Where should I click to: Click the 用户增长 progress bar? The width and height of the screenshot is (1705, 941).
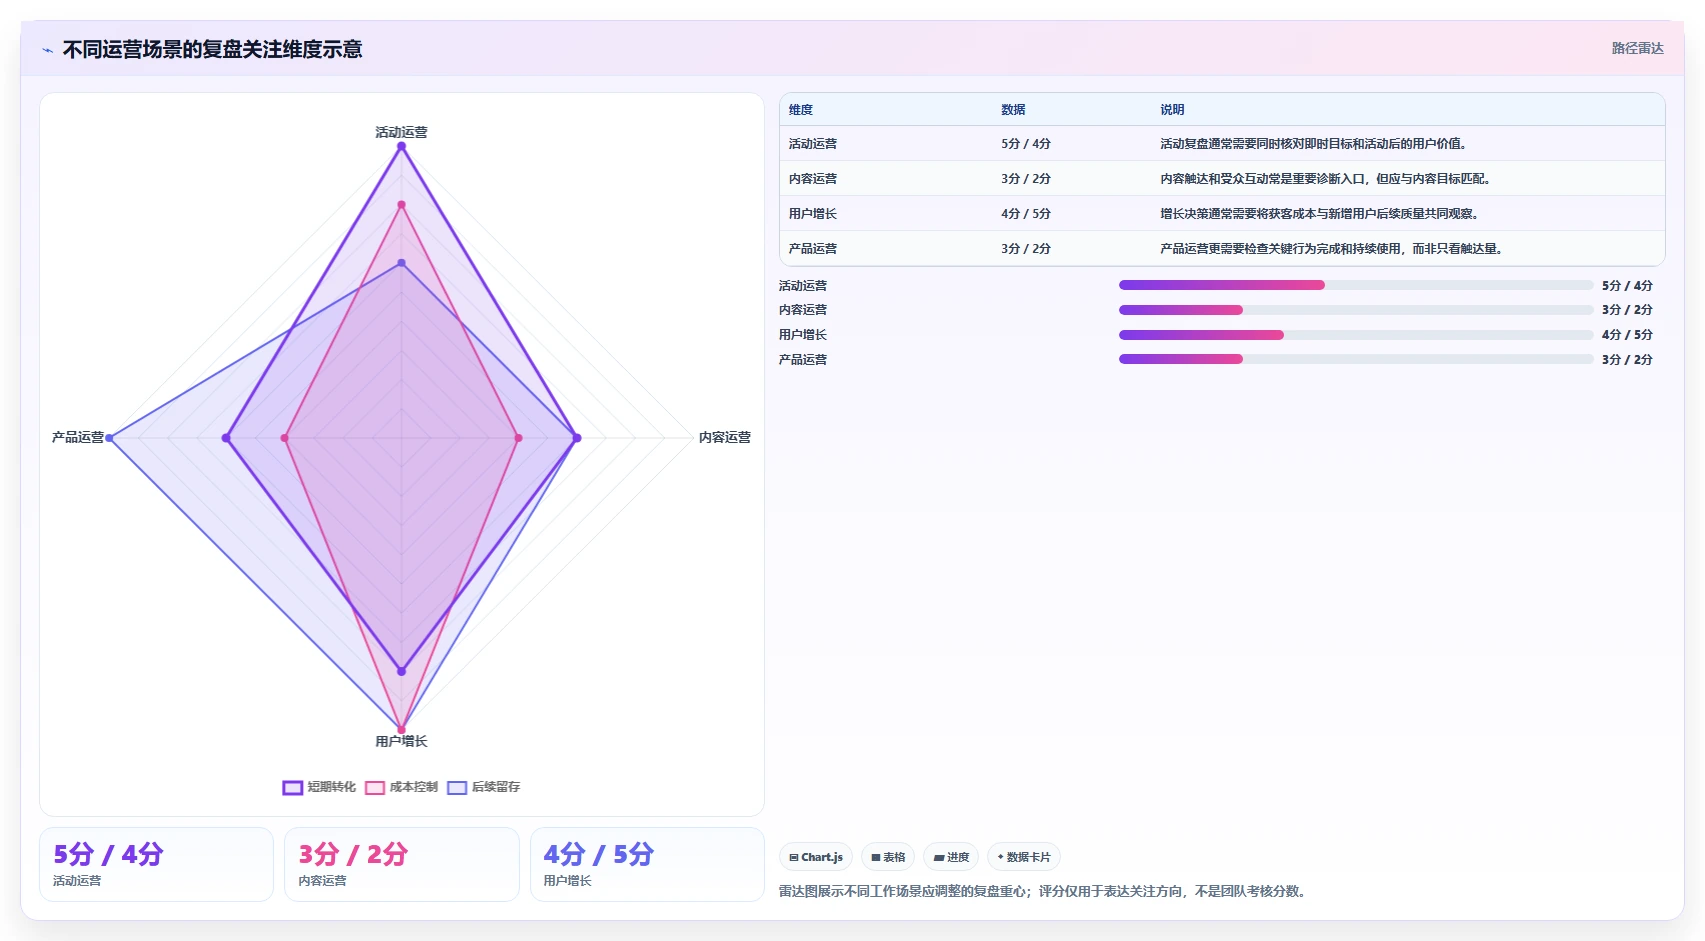[1356, 335]
